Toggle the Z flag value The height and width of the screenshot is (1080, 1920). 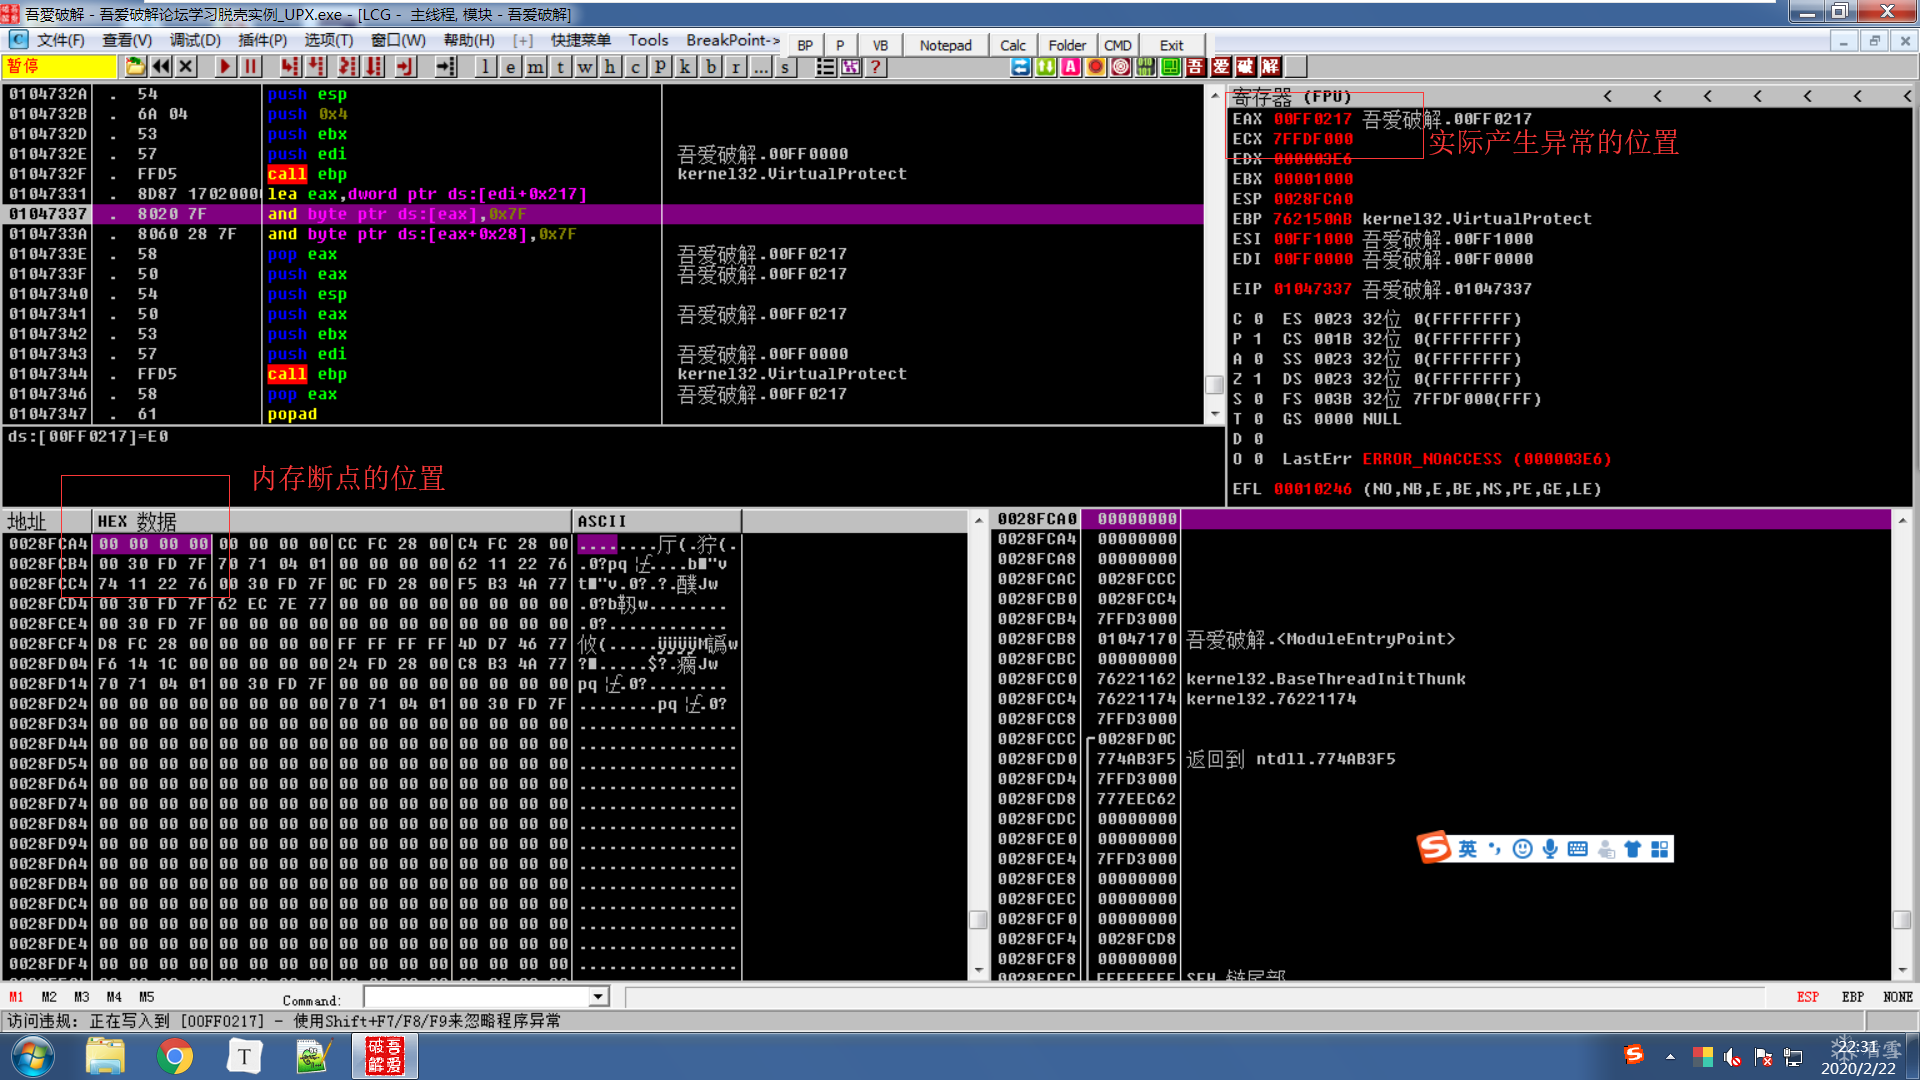(x=1258, y=379)
